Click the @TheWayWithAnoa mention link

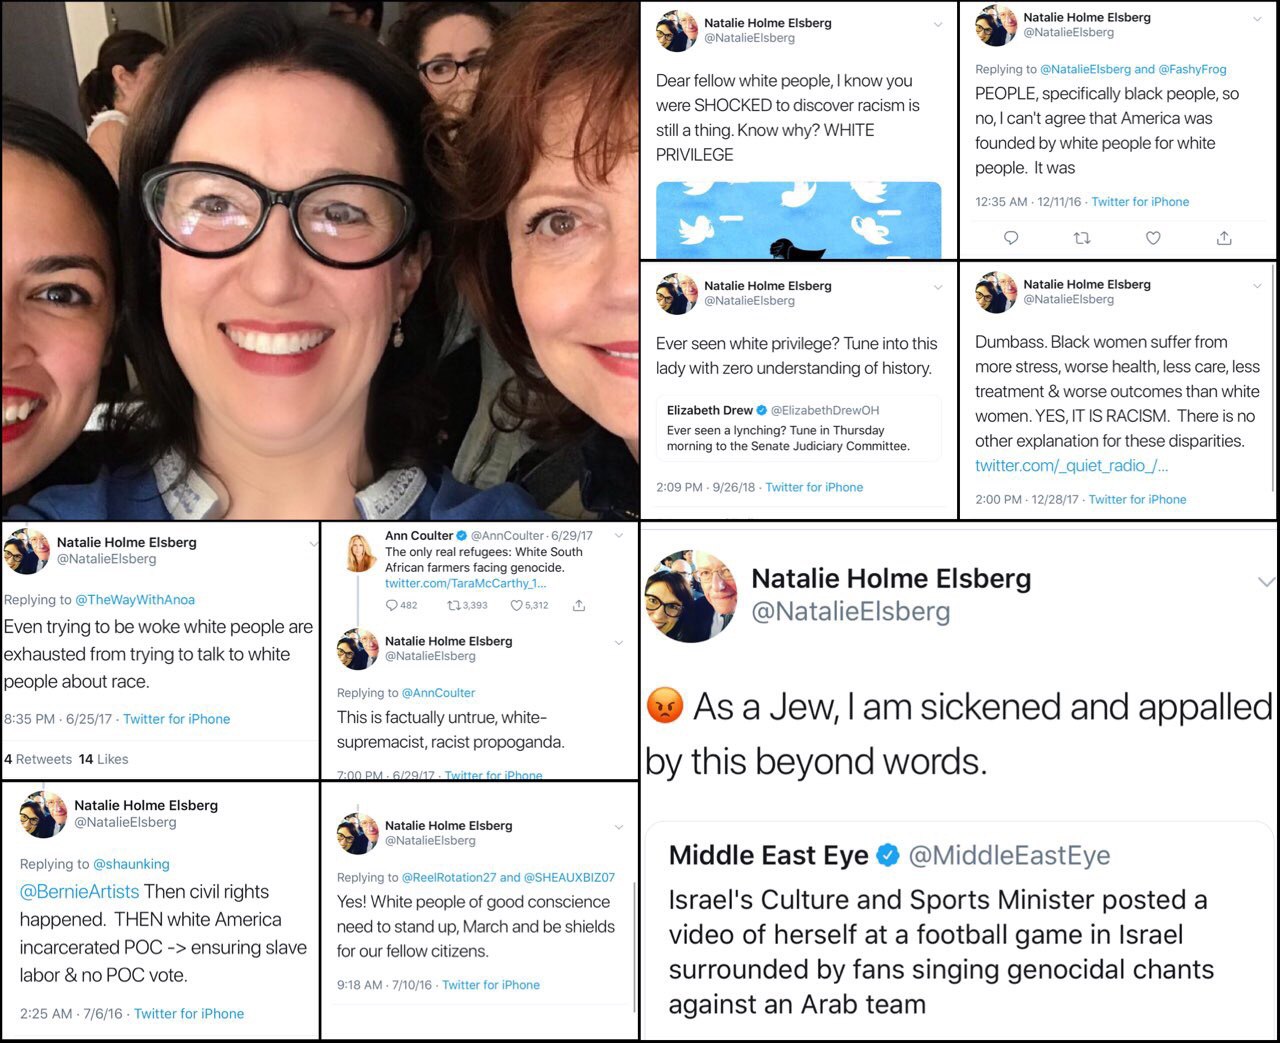point(135,599)
